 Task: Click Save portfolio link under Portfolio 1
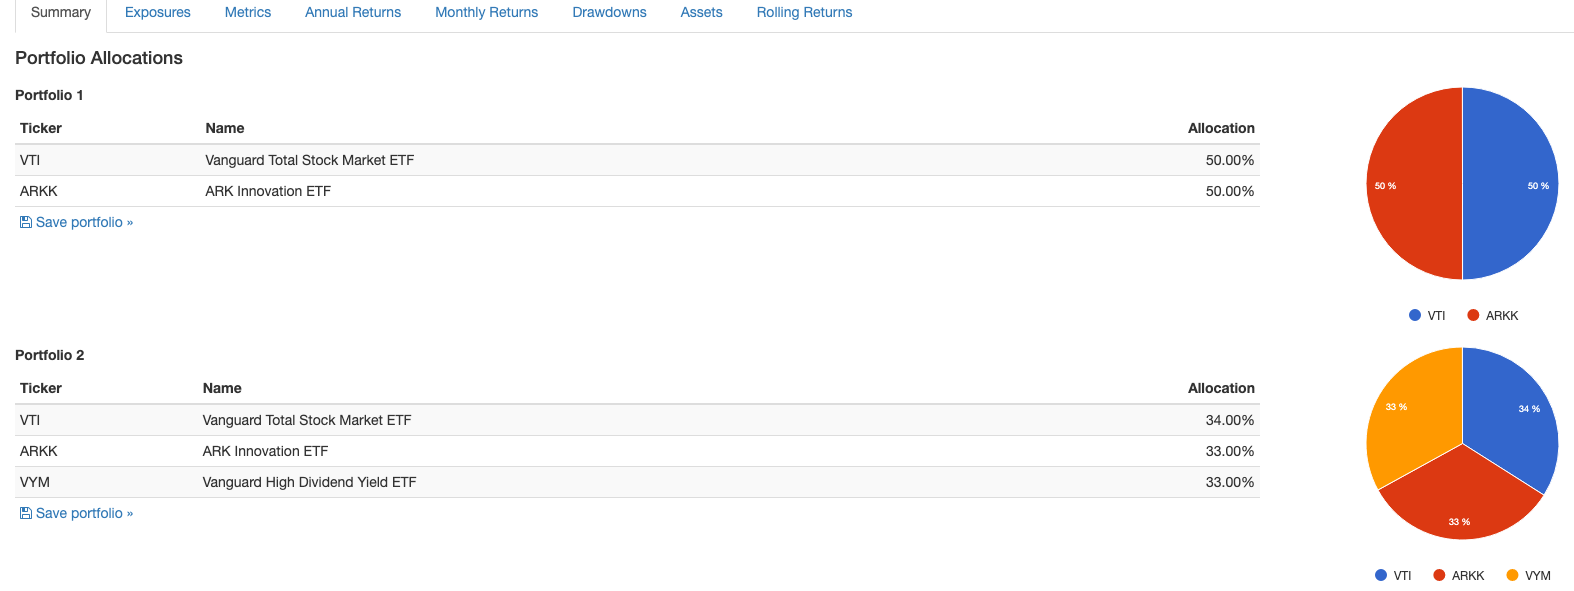point(84,222)
